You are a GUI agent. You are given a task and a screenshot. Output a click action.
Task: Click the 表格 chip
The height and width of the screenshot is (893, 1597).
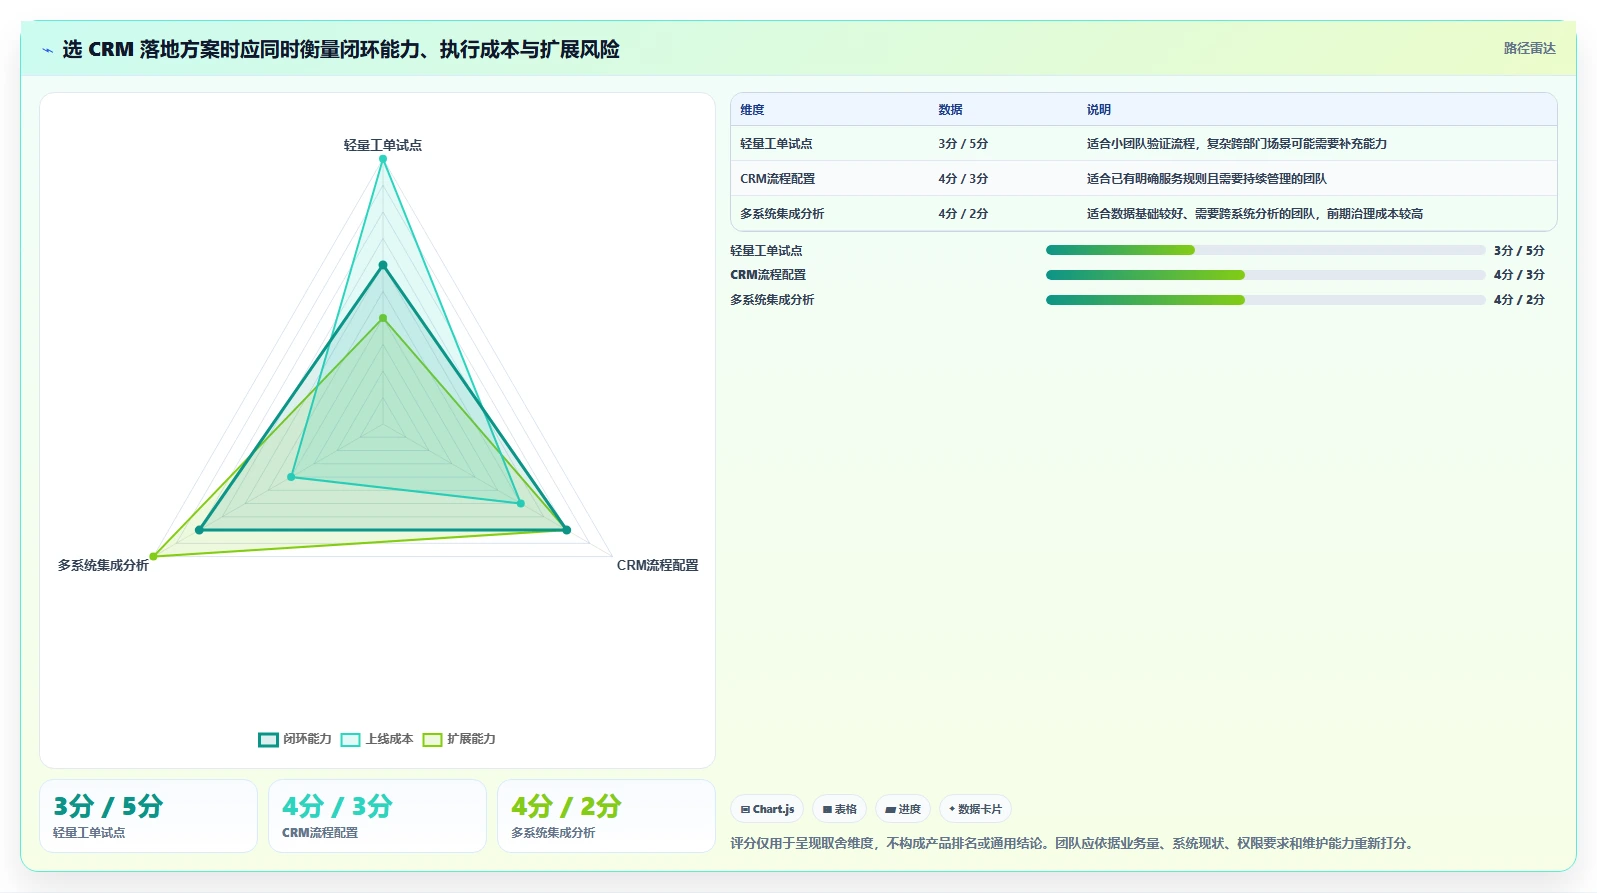(x=839, y=809)
